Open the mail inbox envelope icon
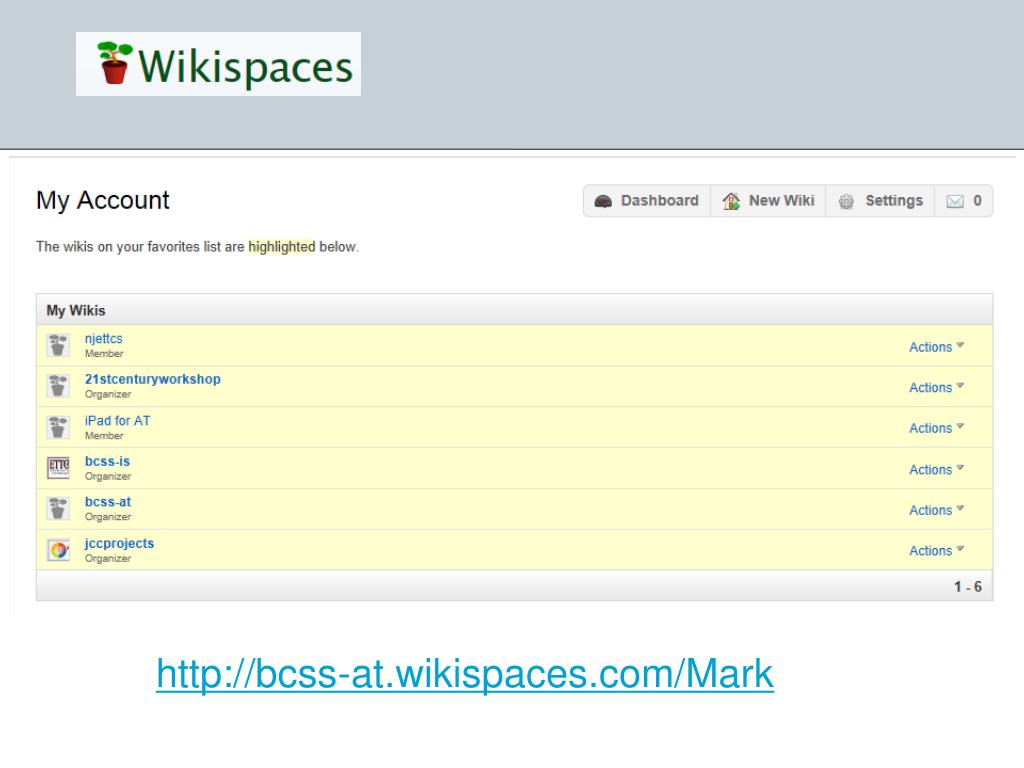Screen dimensions: 1024x768 tap(955, 201)
